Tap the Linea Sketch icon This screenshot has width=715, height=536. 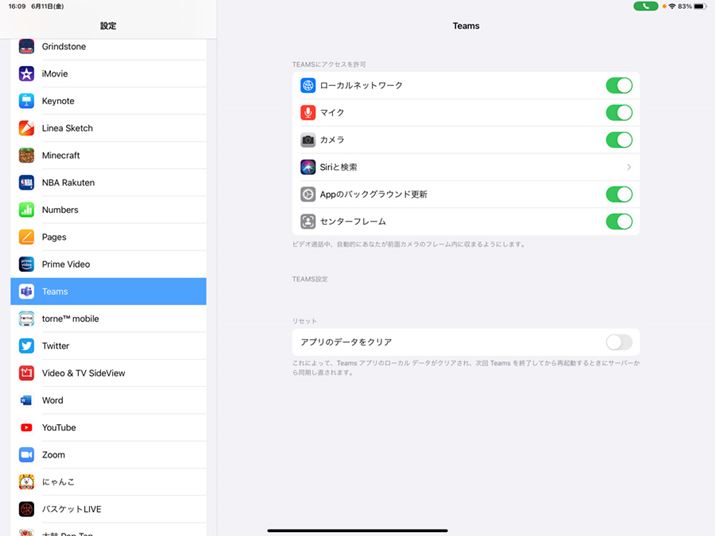(26, 128)
